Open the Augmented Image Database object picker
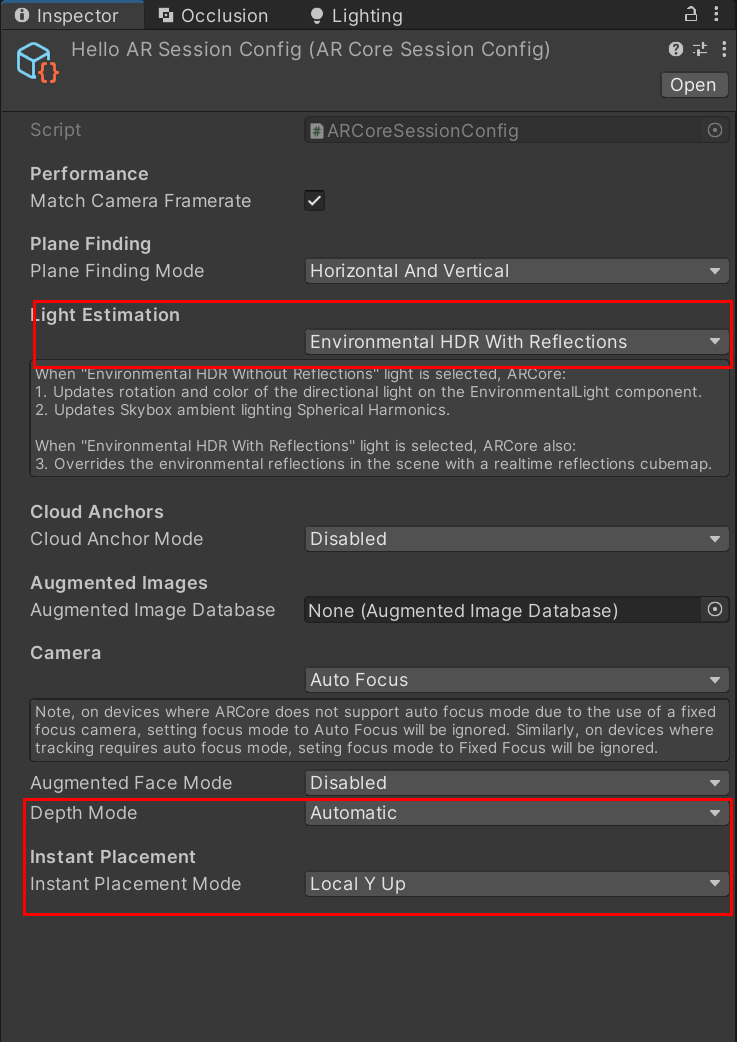Image resolution: width=737 pixels, height=1042 pixels. (x=715, y=609)
